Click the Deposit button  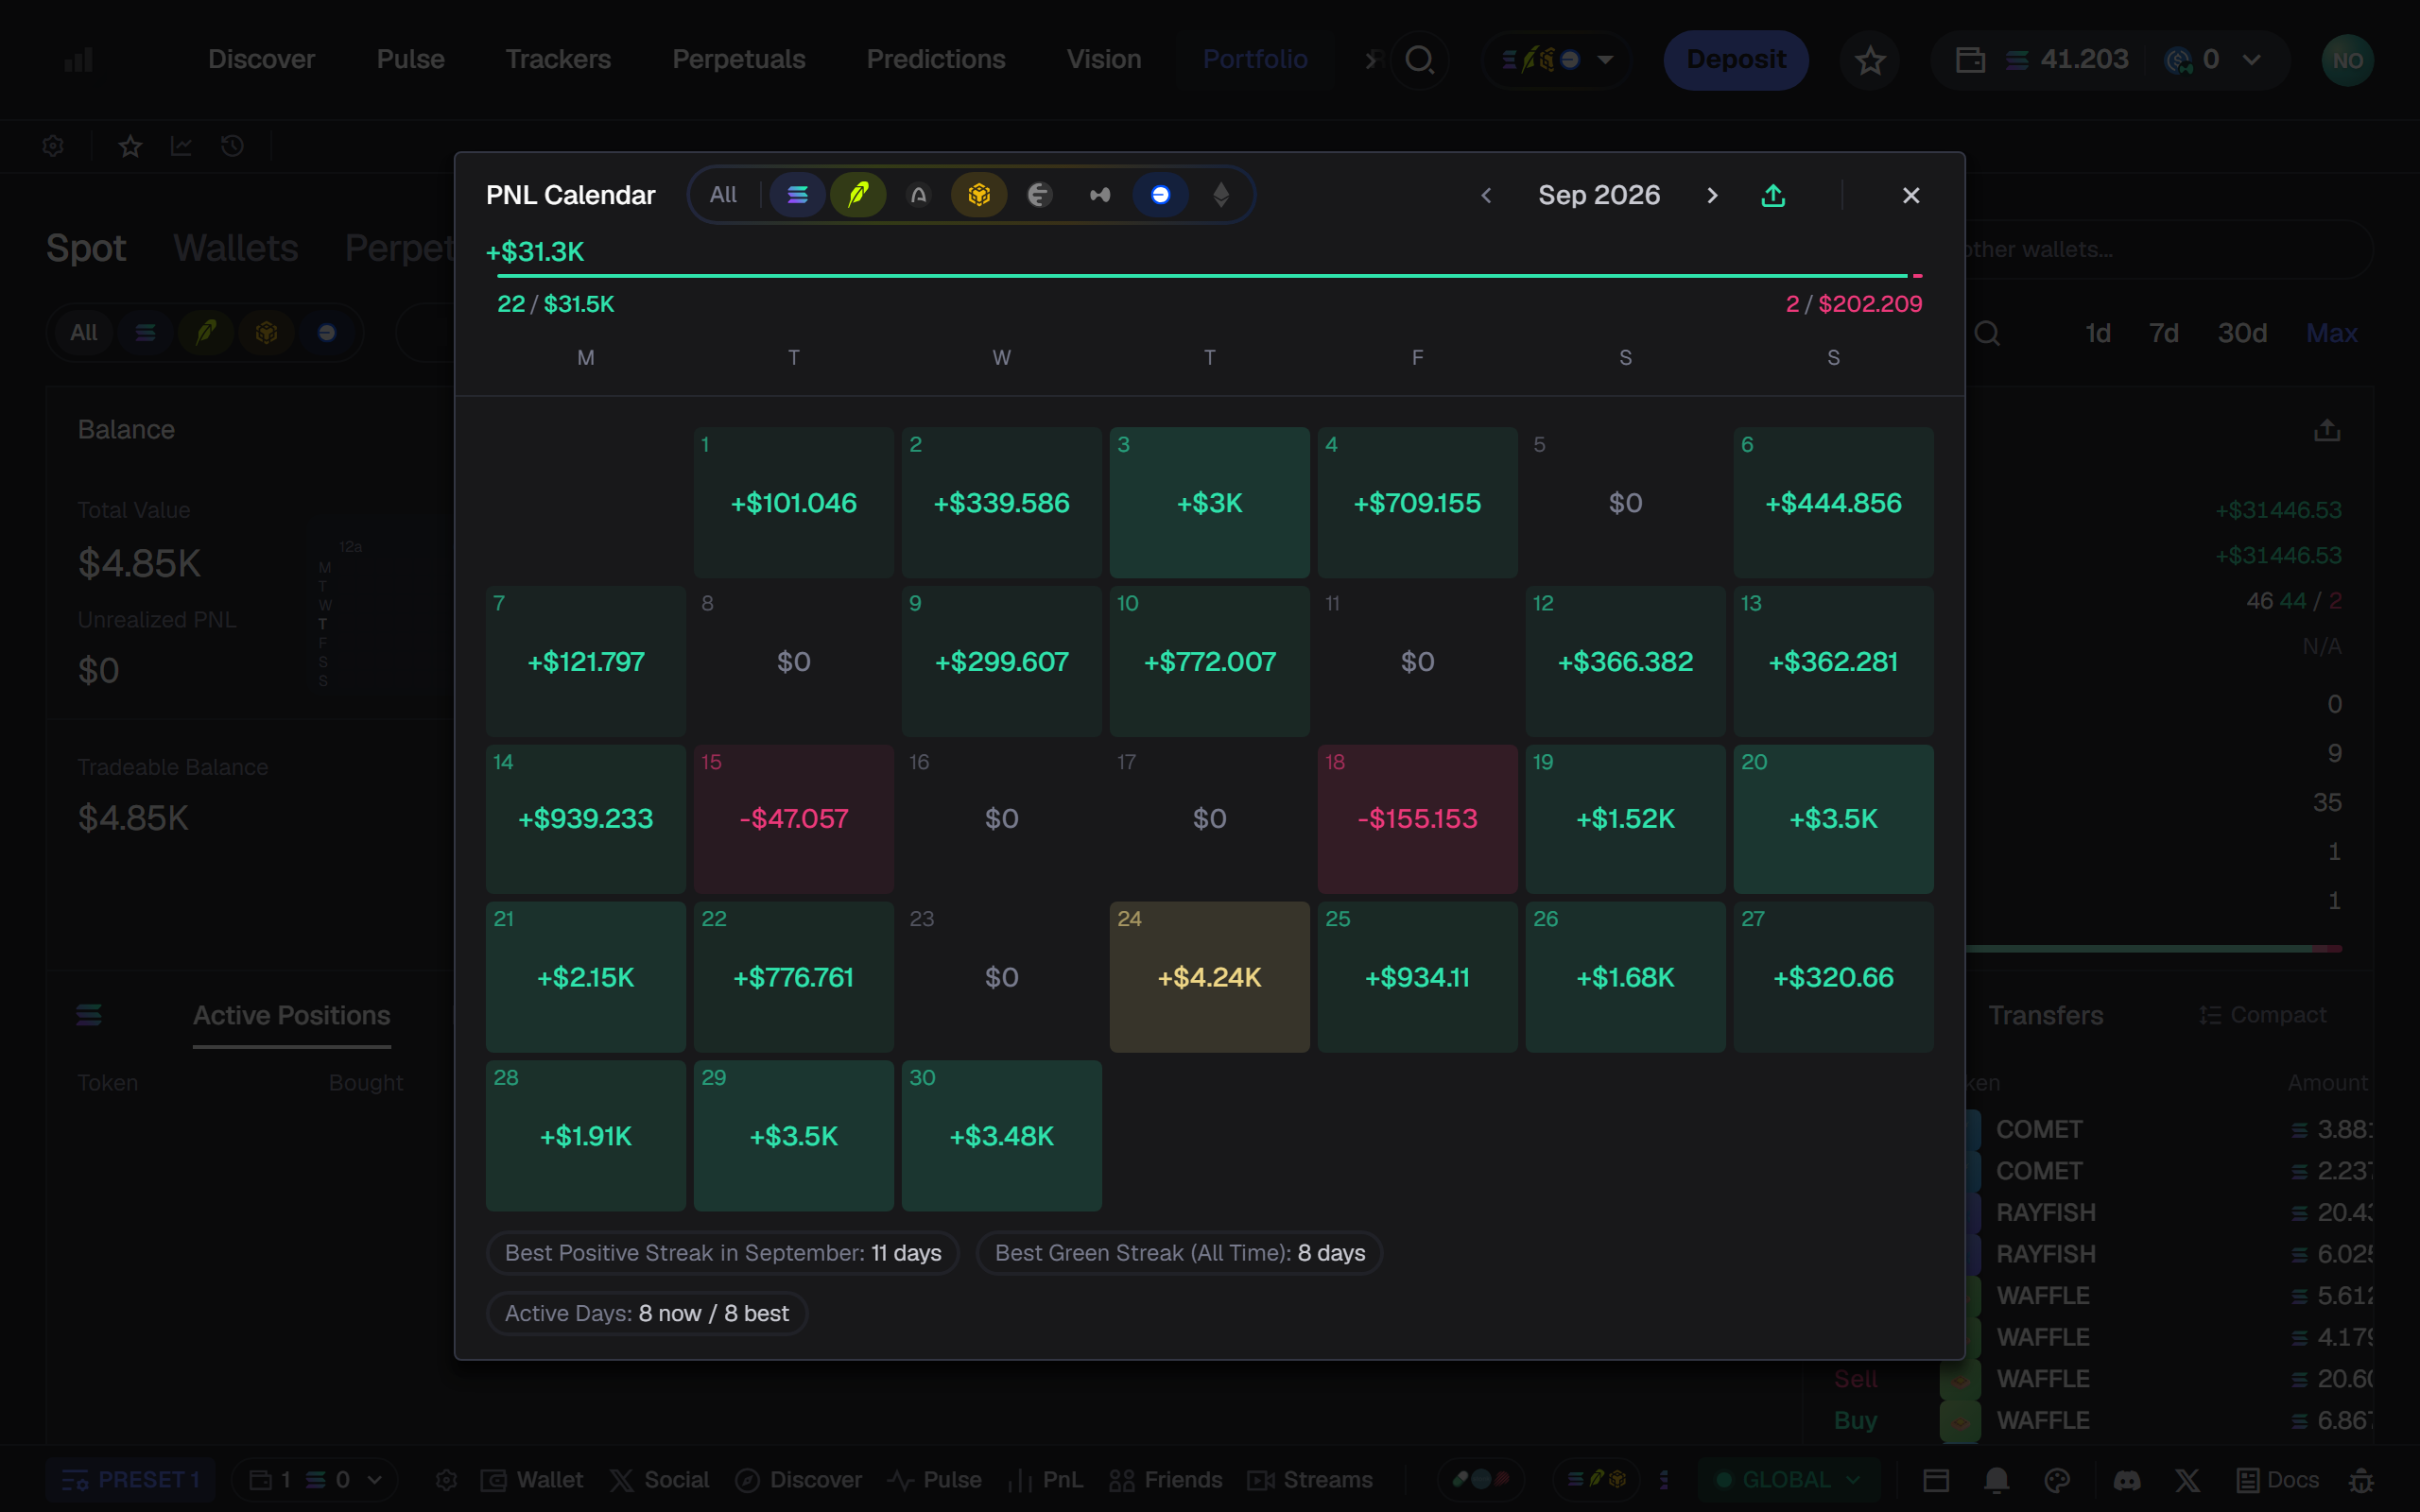pyautogui.click(x=1735, y=60)
